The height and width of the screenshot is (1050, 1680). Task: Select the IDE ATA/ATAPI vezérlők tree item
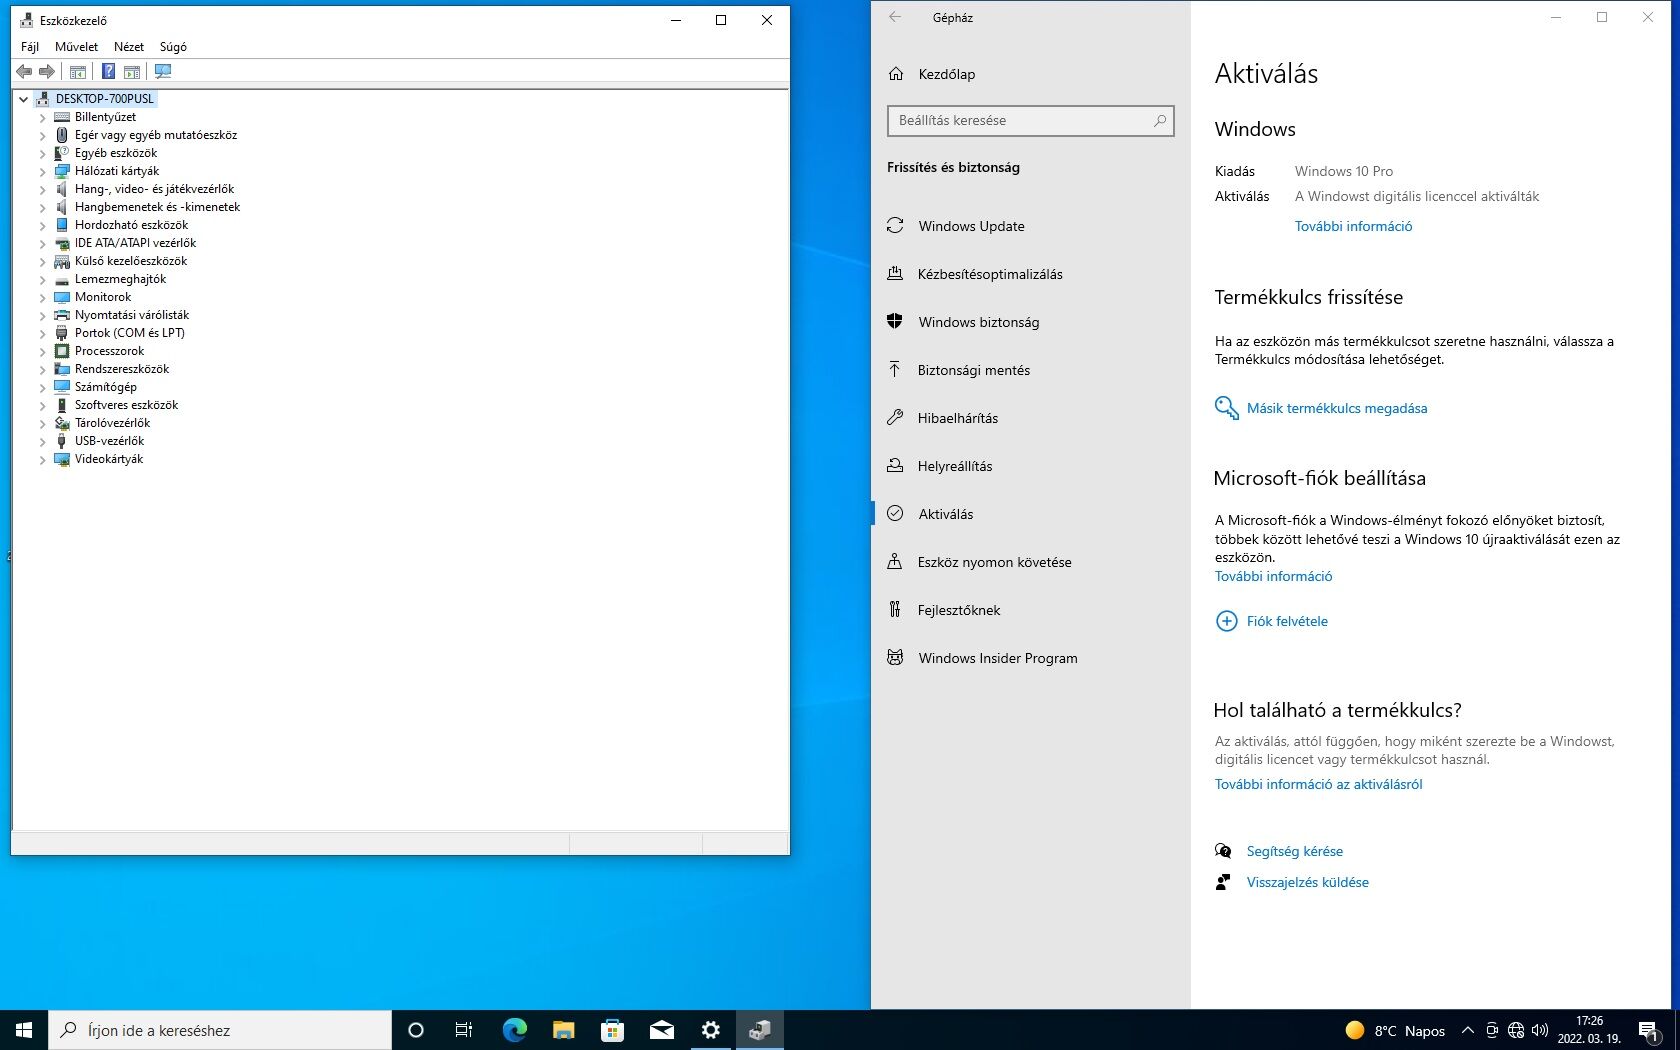(135, 243)
